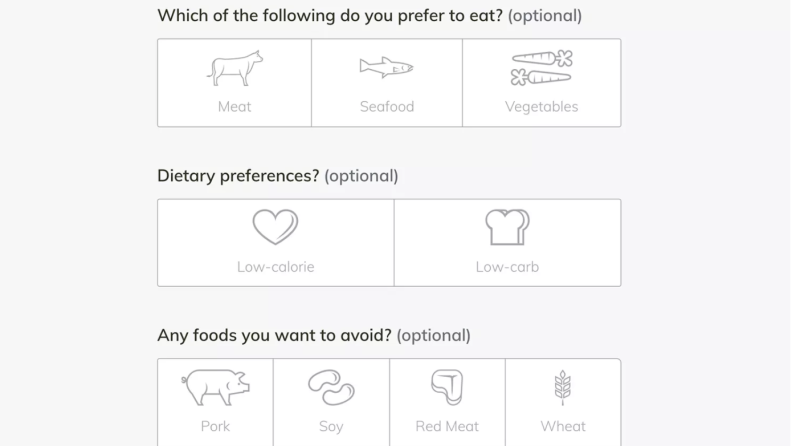Choose the Pork label to avoid
This screenshot has width=792, height=446.
click(215, 426)
